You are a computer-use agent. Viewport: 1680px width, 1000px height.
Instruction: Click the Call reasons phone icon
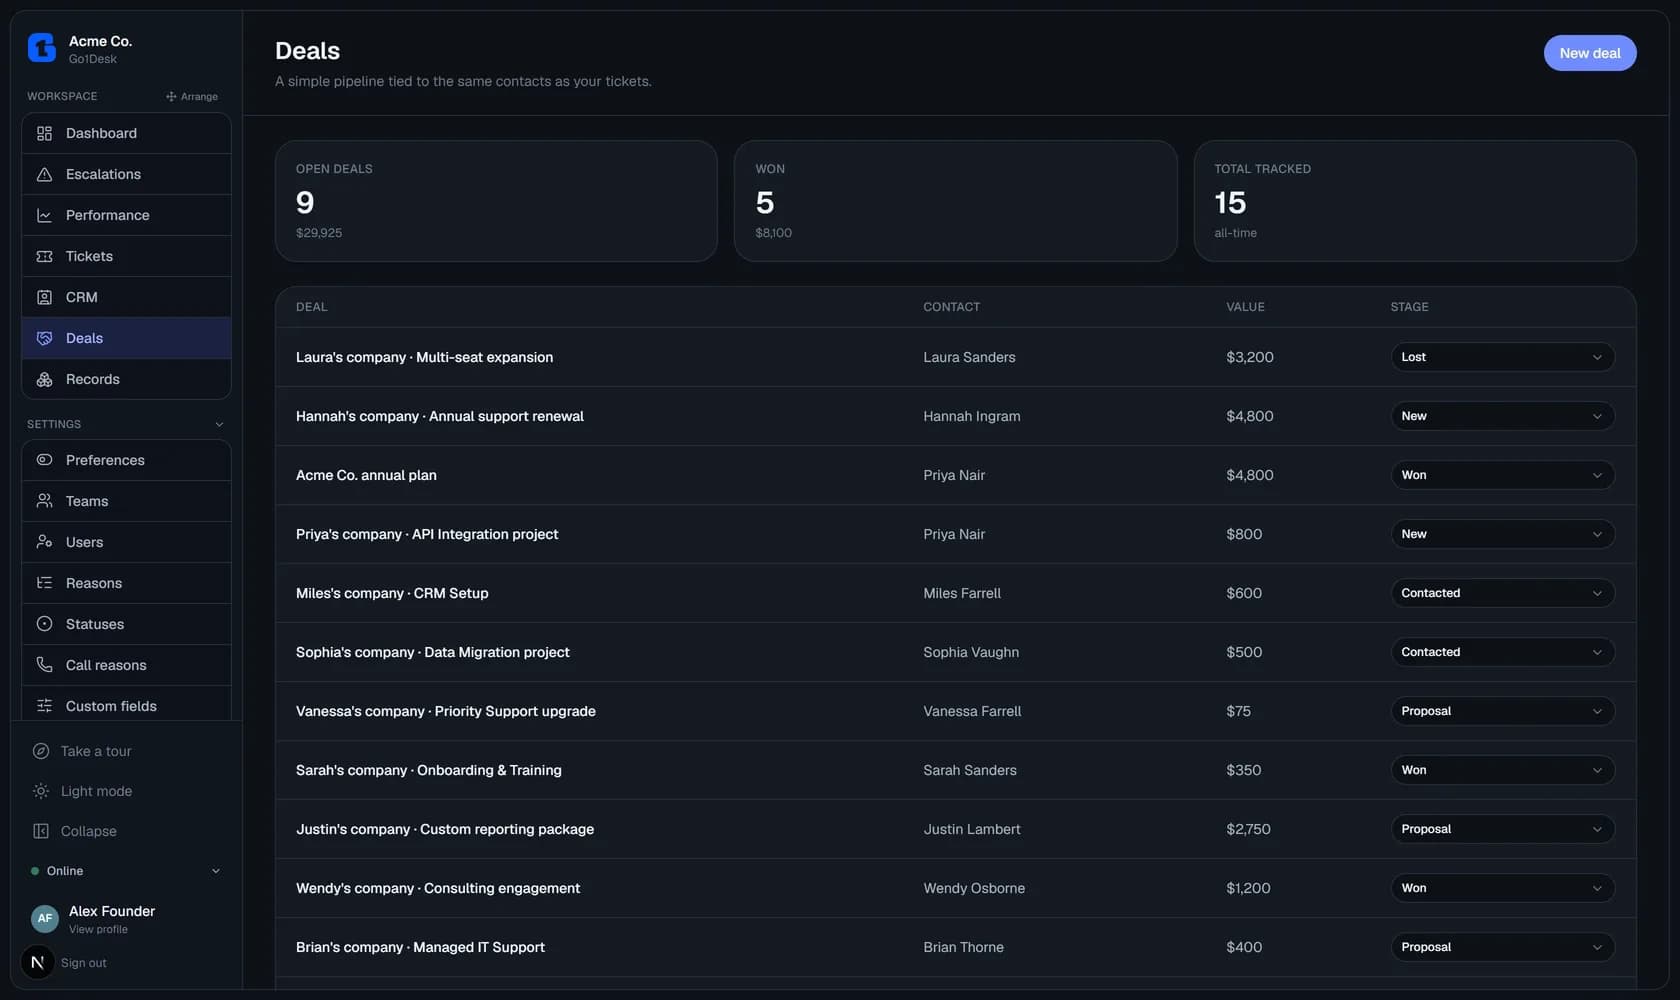click(44, 665)
